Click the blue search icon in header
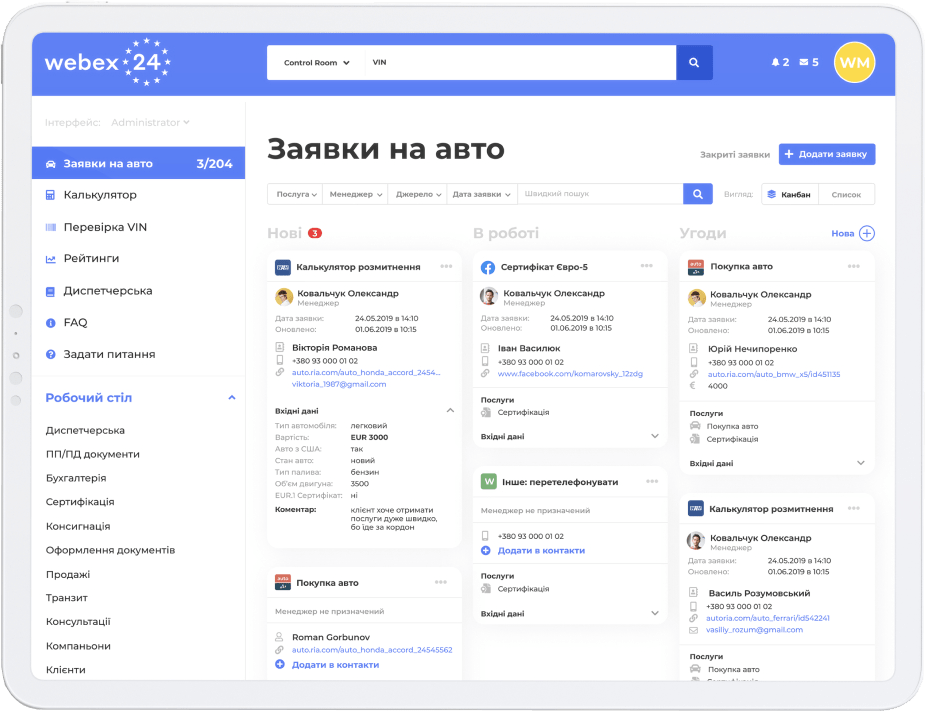Viewport: 925px width, 711px height. [x=694, y=62]
